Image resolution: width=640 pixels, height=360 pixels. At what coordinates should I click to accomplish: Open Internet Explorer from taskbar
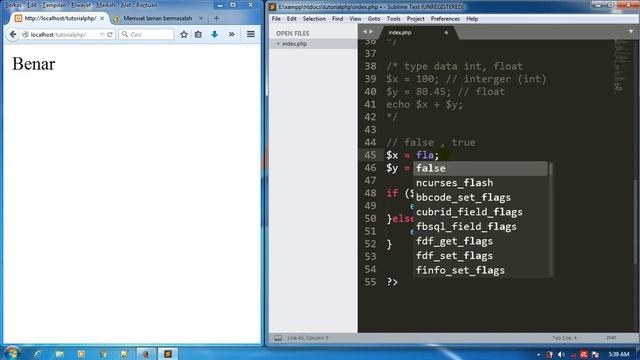38,354
